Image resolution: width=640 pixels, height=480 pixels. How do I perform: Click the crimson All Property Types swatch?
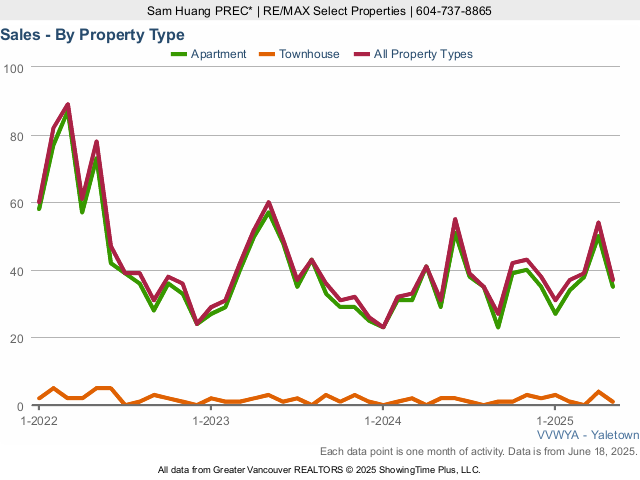pos(362,54)
